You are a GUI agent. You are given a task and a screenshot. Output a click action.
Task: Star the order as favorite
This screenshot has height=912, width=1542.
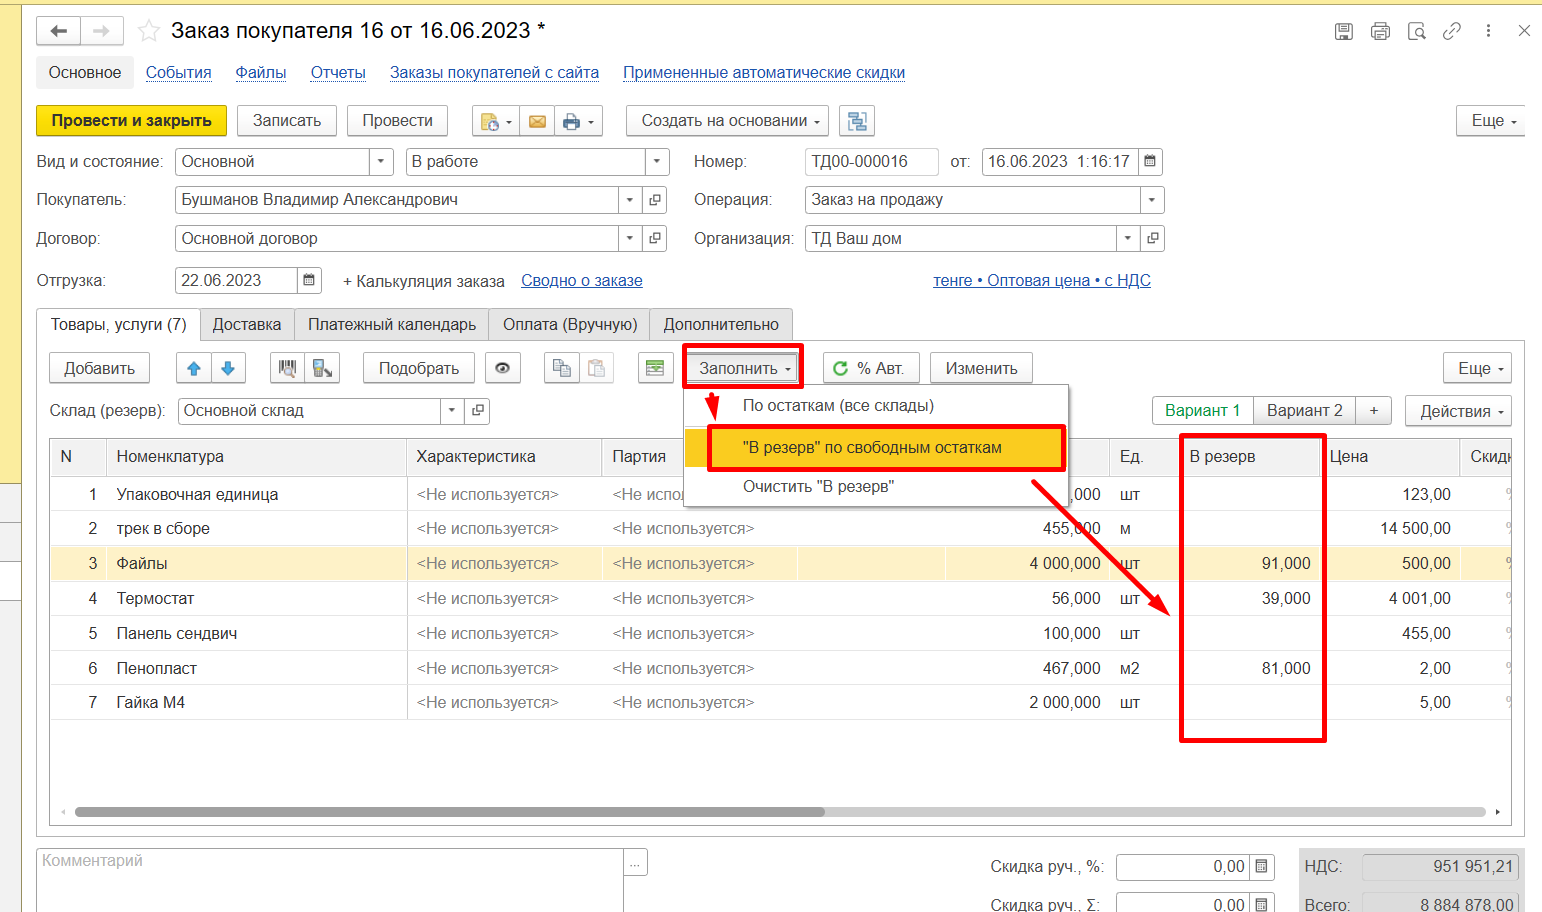149,31
